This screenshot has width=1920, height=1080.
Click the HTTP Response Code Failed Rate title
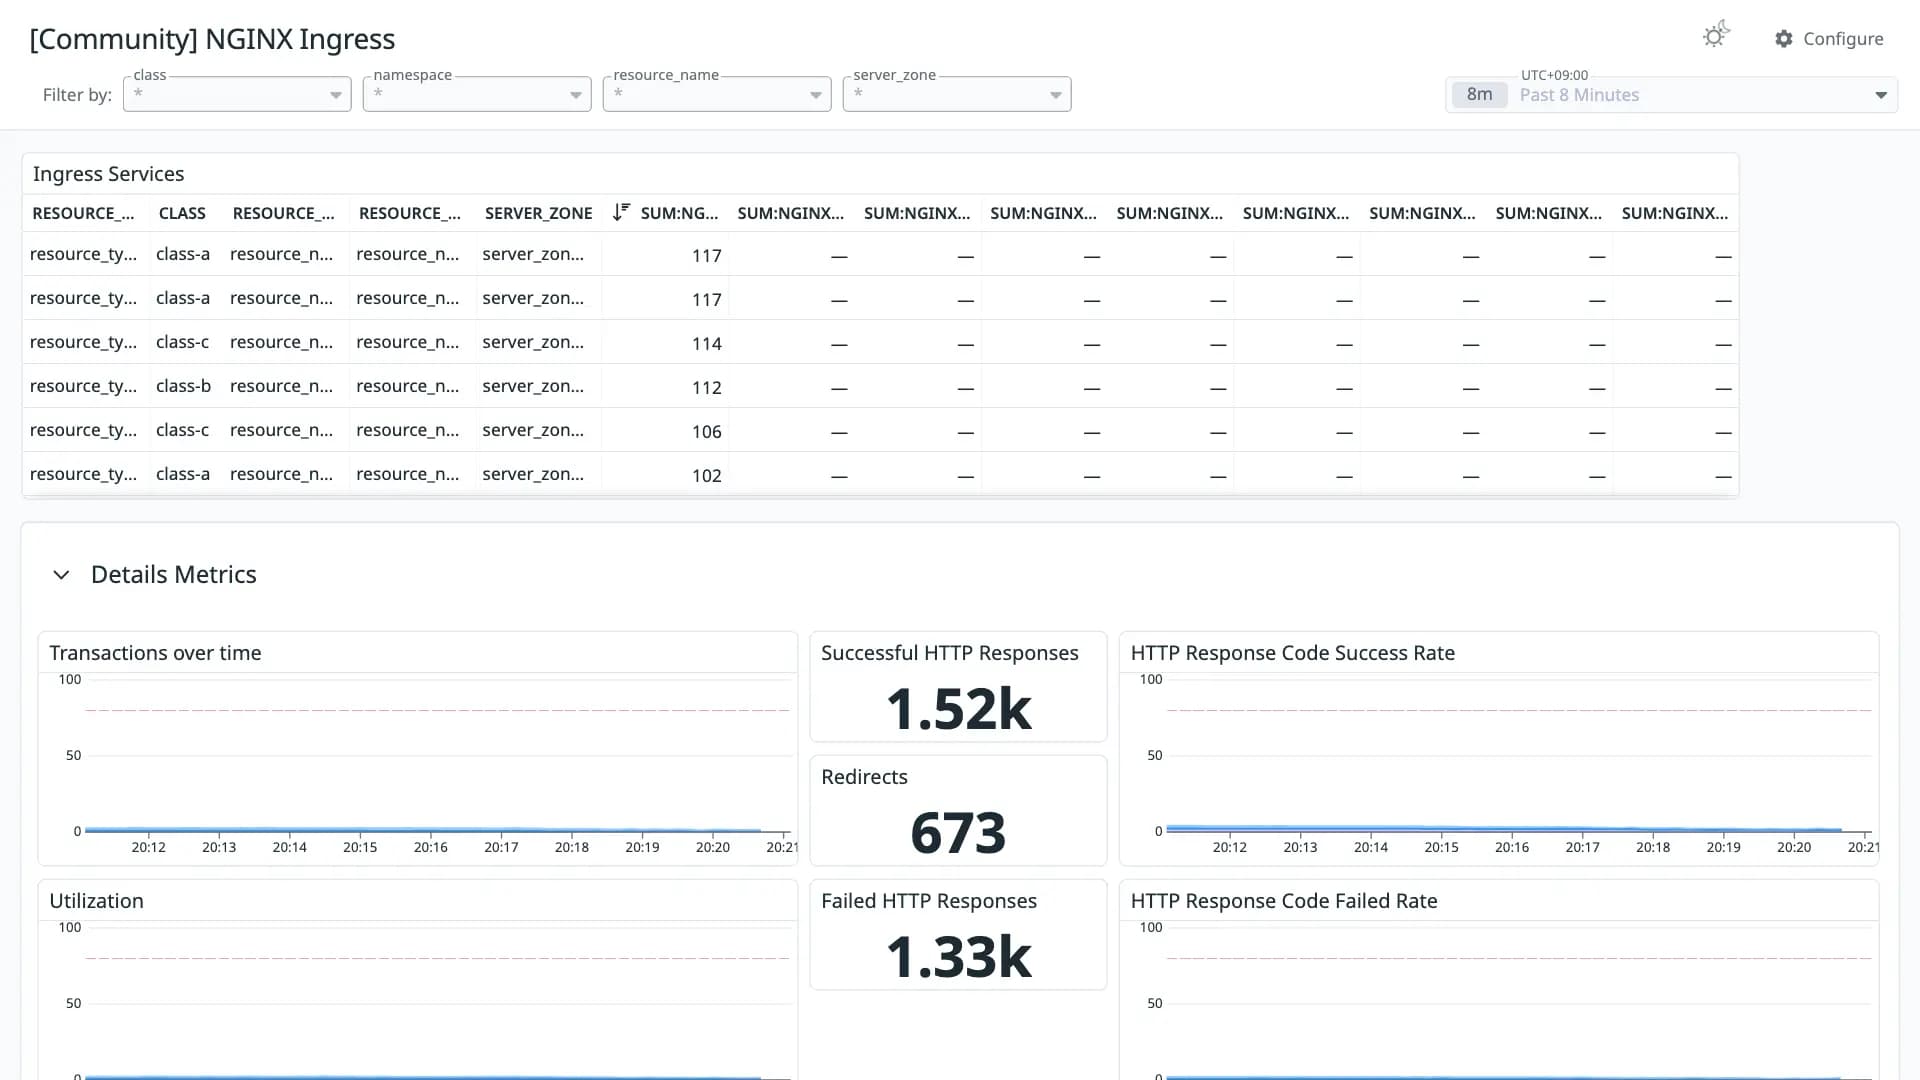1284,901
